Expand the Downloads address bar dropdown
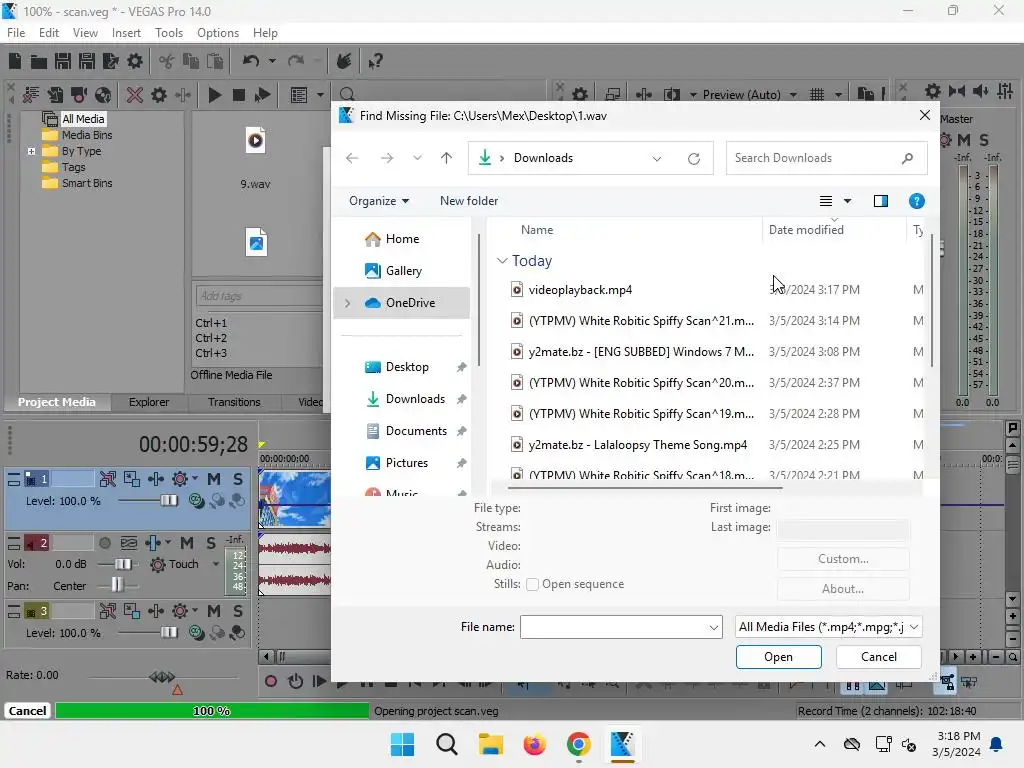 (657, 159)
